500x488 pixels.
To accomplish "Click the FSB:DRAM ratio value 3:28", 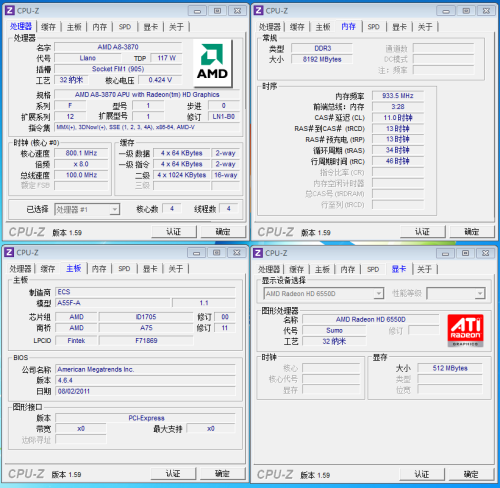I will 398,107.
